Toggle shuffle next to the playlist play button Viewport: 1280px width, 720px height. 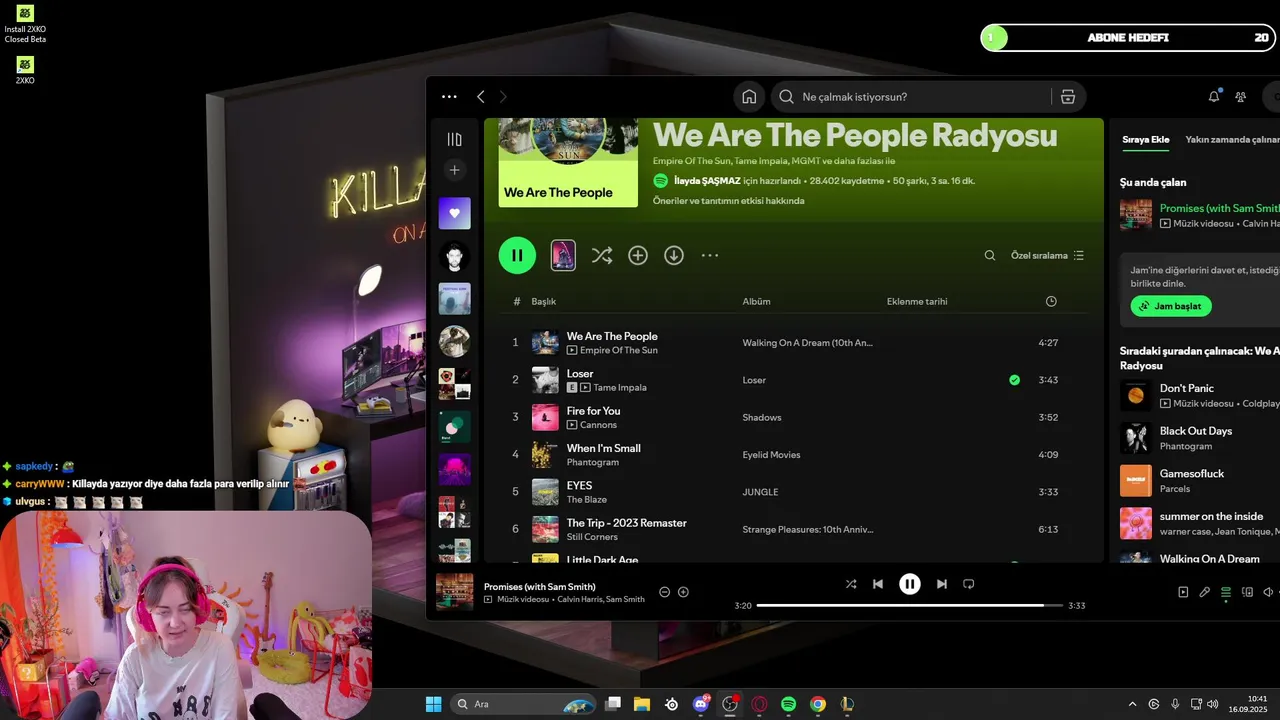(601, 256)
